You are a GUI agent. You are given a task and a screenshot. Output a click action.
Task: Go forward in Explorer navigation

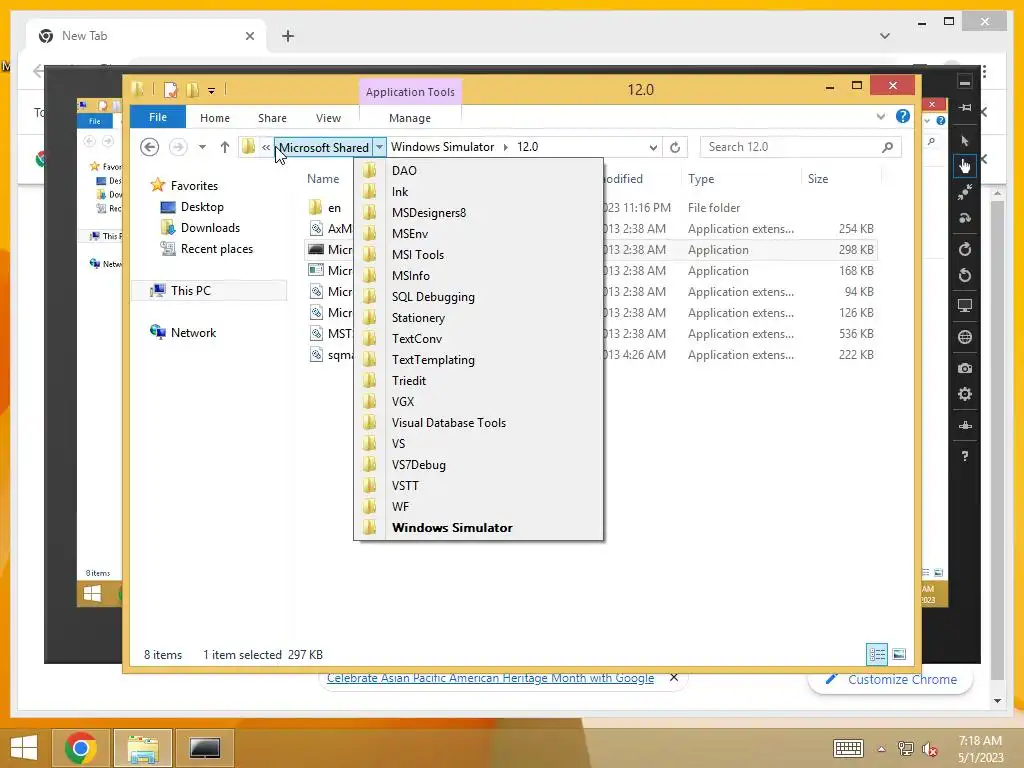(178, 147)
